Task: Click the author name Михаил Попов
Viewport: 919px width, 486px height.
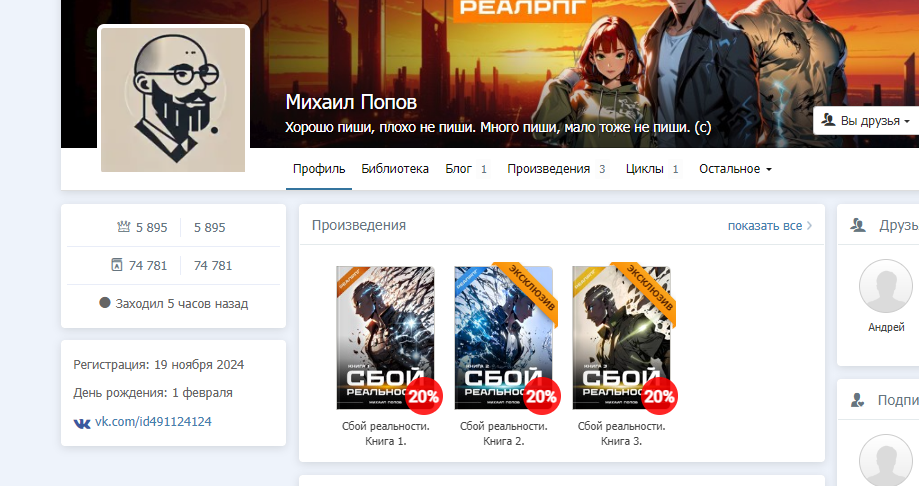Action: (x=351, y=102)
